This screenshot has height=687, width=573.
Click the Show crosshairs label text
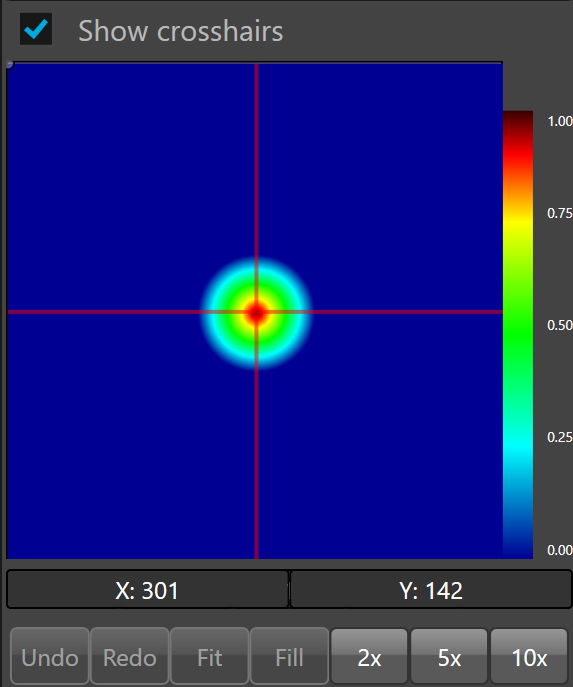coord(180,31)
